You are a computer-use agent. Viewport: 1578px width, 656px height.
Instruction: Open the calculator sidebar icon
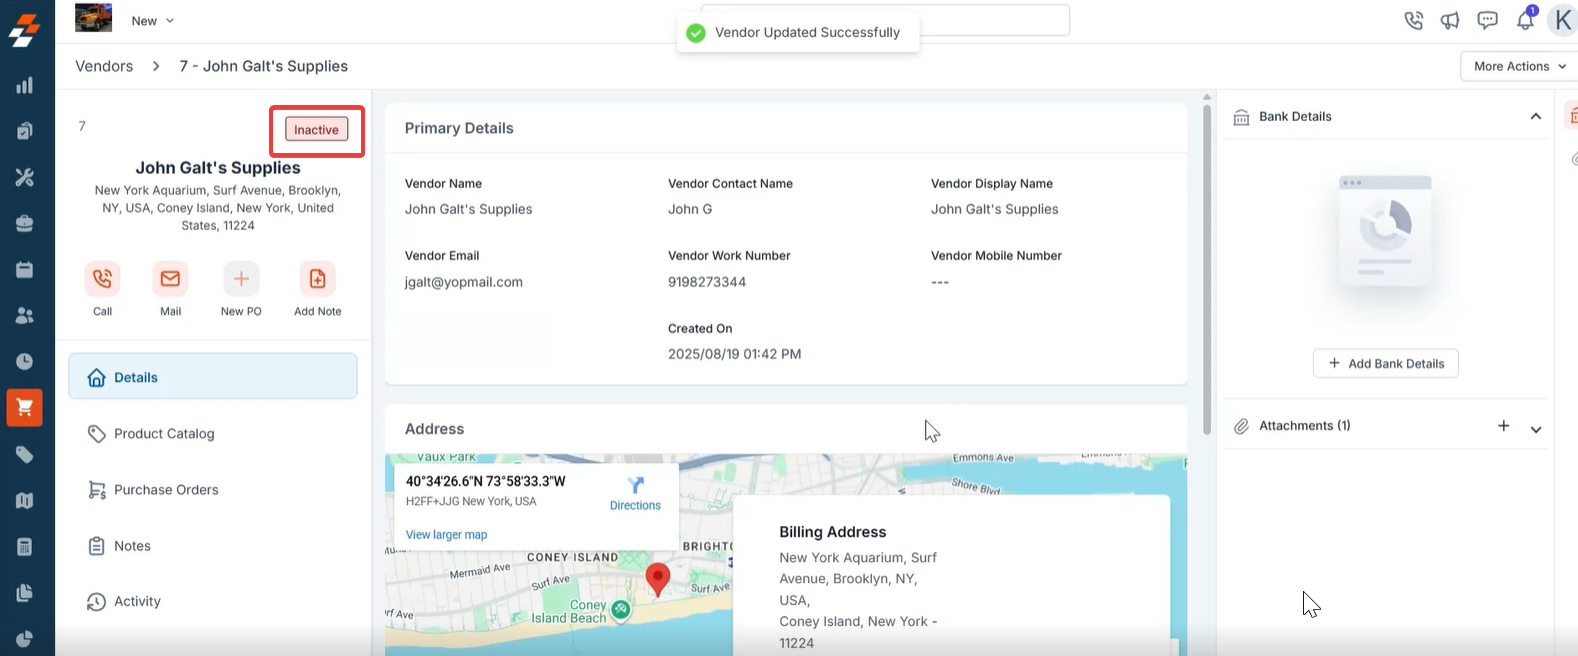(x=25, y=547)
